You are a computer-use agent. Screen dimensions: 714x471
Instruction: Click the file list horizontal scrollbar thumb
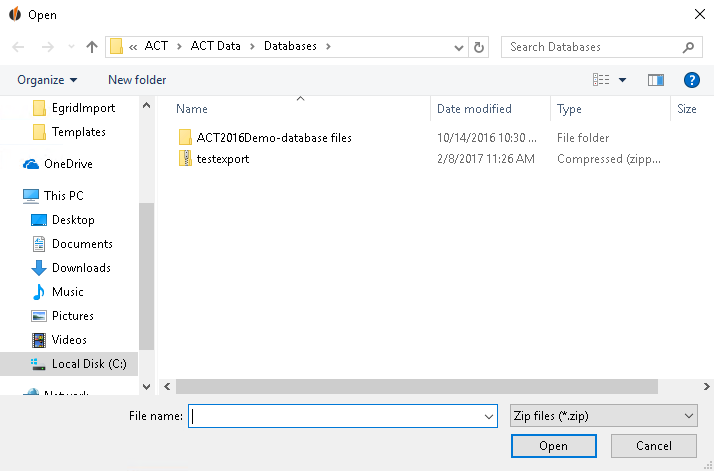[x=417, y=387]
